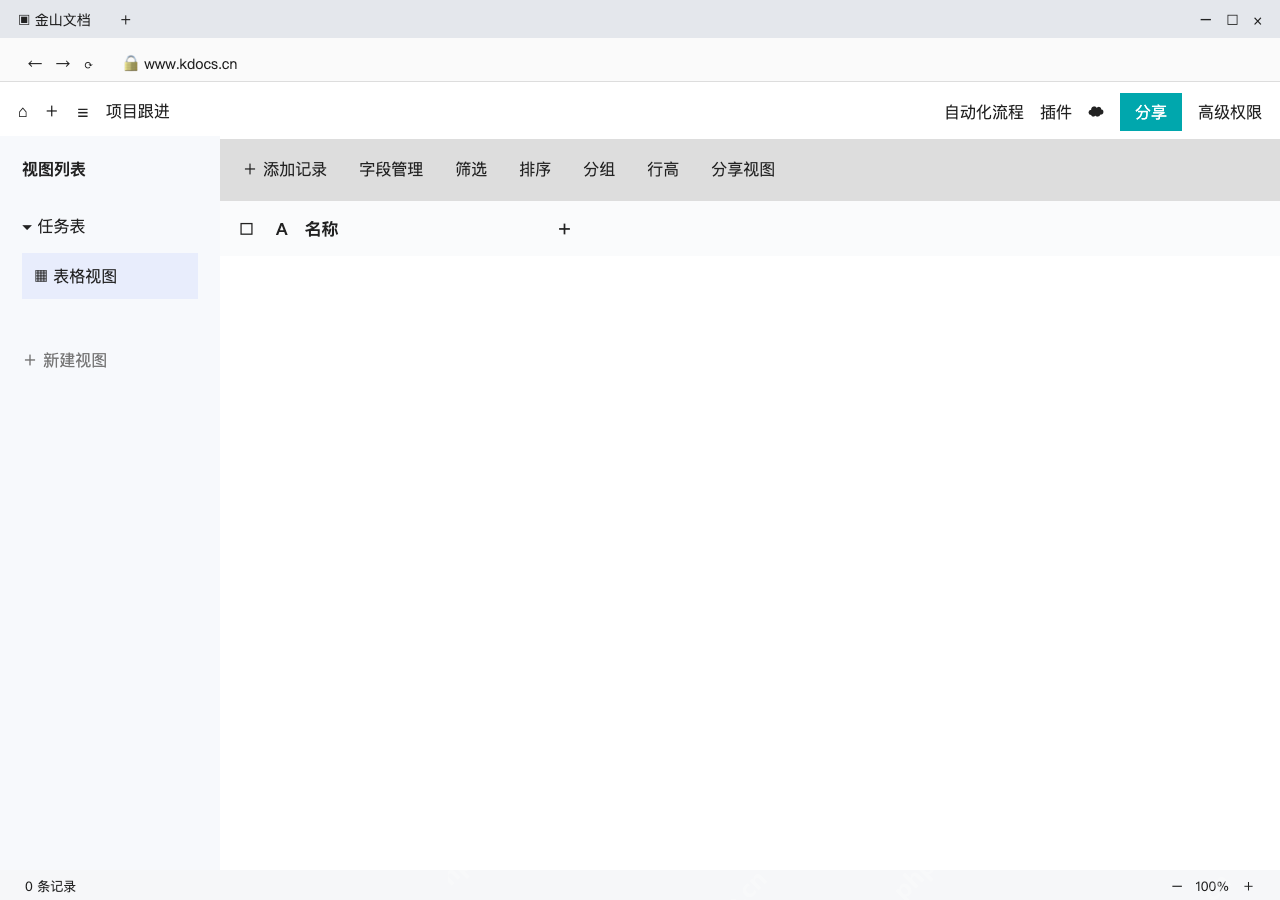This screenshot has height=900, width=1280.
Task: Open 字段管理
Action: coord(391,170)
